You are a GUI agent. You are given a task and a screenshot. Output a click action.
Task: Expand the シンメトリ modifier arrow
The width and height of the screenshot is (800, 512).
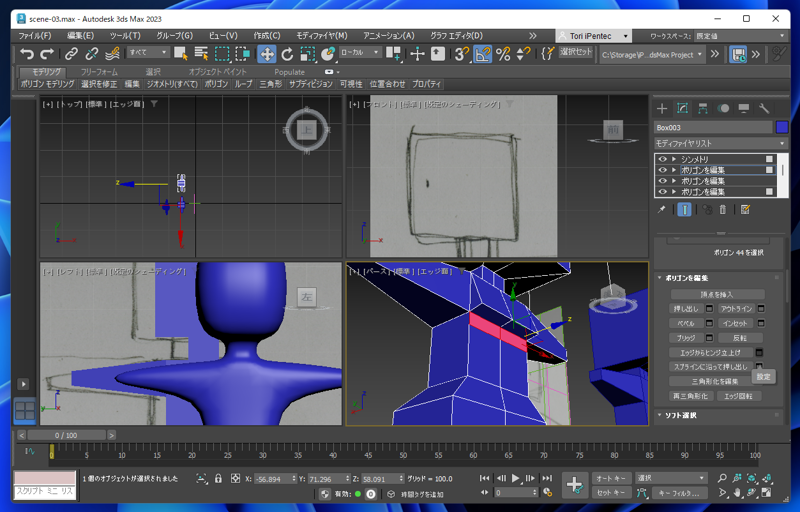click(x=674, y=159)
